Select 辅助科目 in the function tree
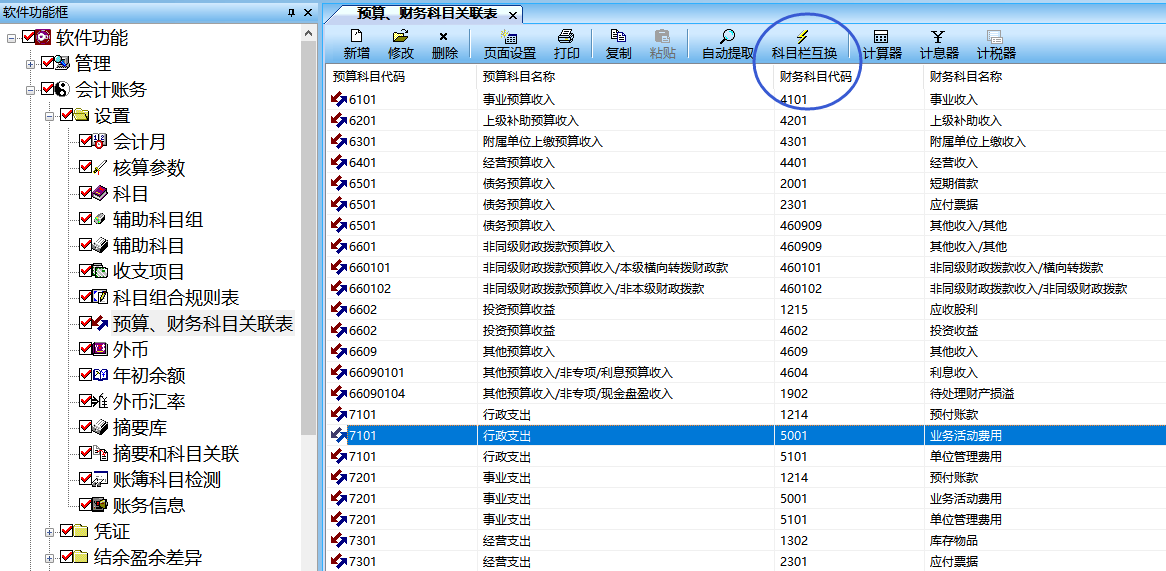The height and width of the screenshot is (571, 1166). click(148, 246)
